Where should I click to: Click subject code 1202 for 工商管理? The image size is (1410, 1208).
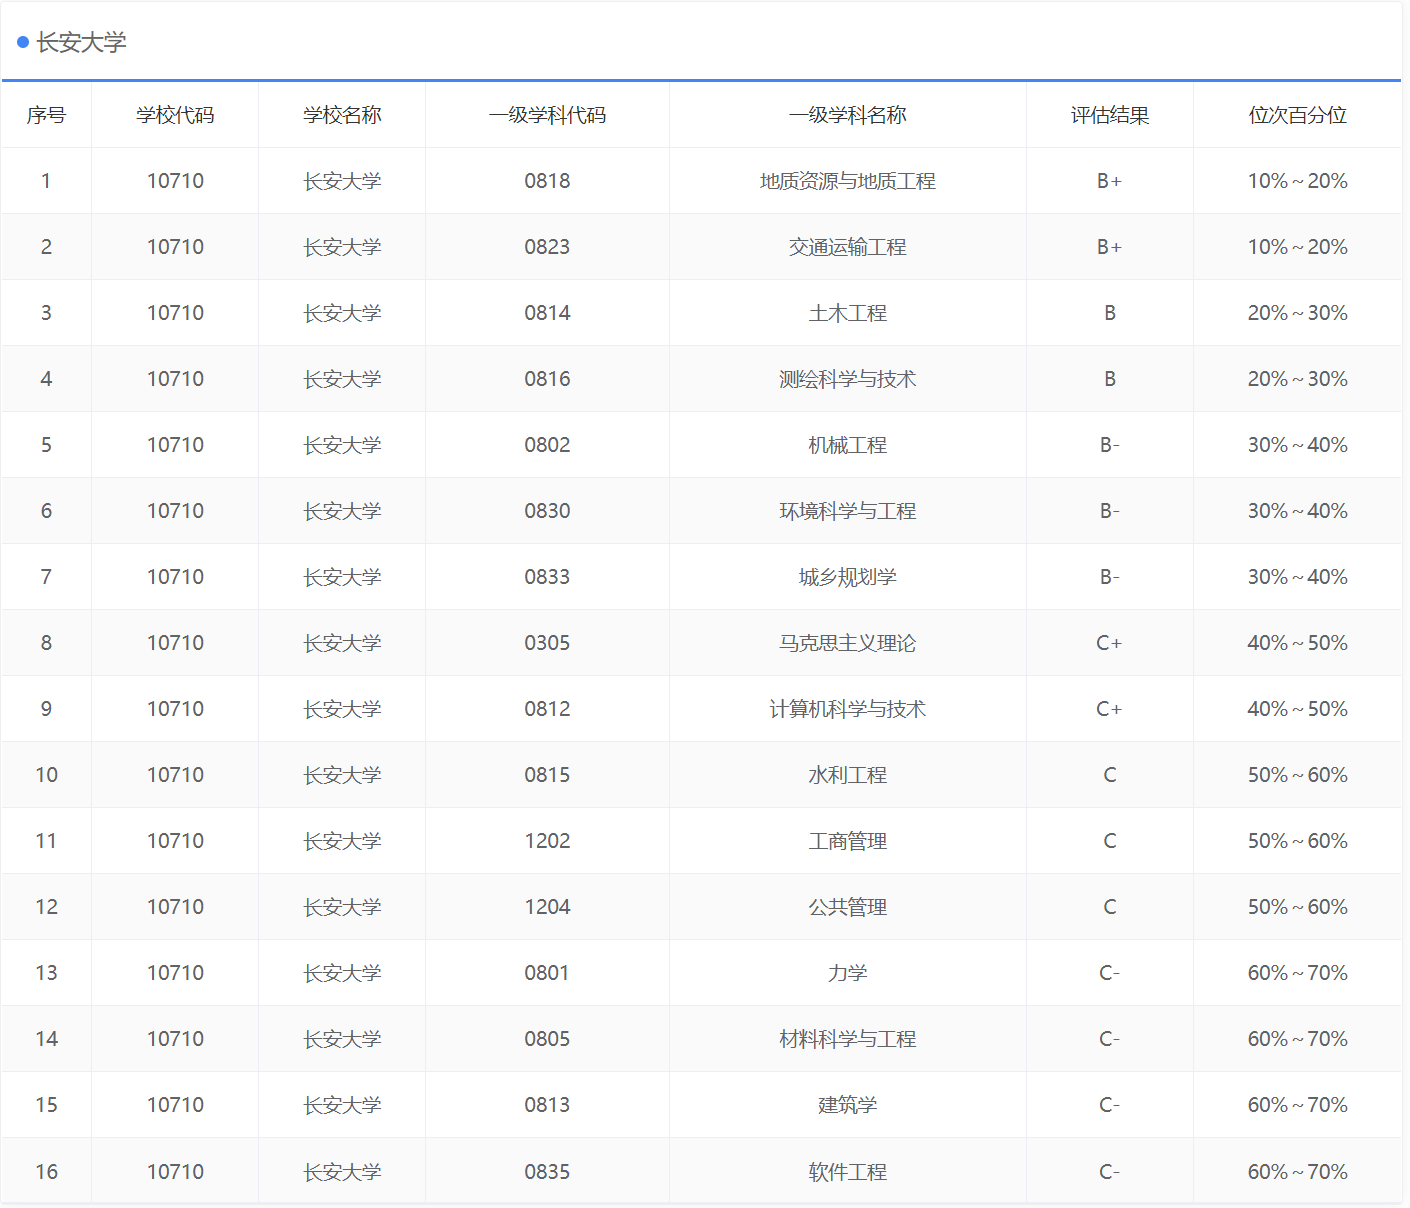(546, 840)
